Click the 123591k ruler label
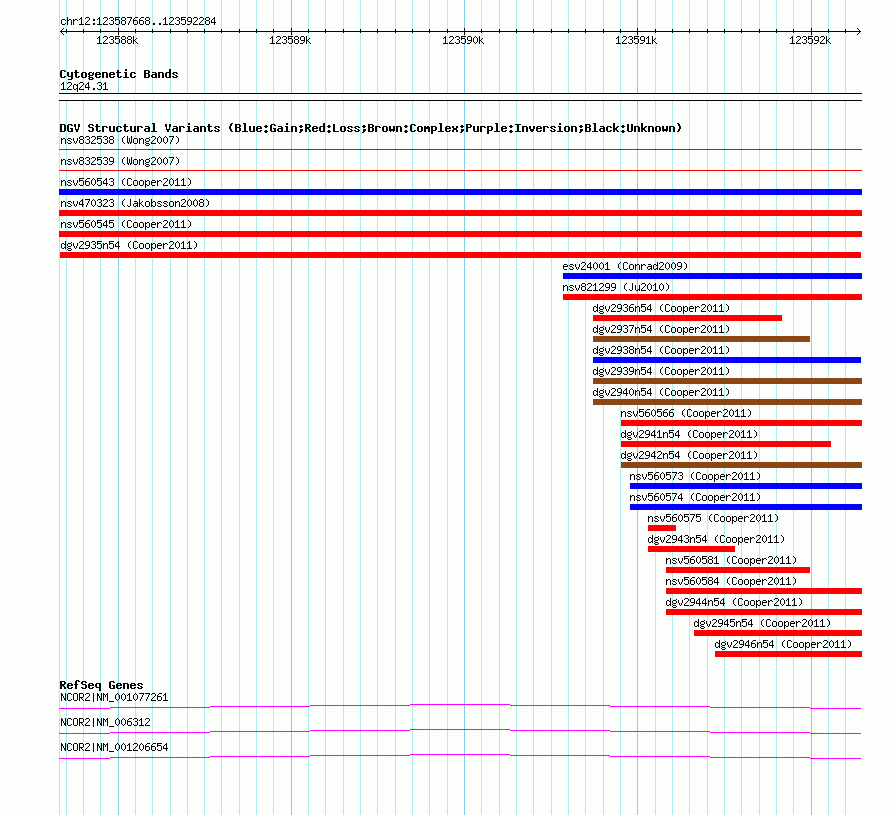Viewport: 890px width, 815px height. 636,40
